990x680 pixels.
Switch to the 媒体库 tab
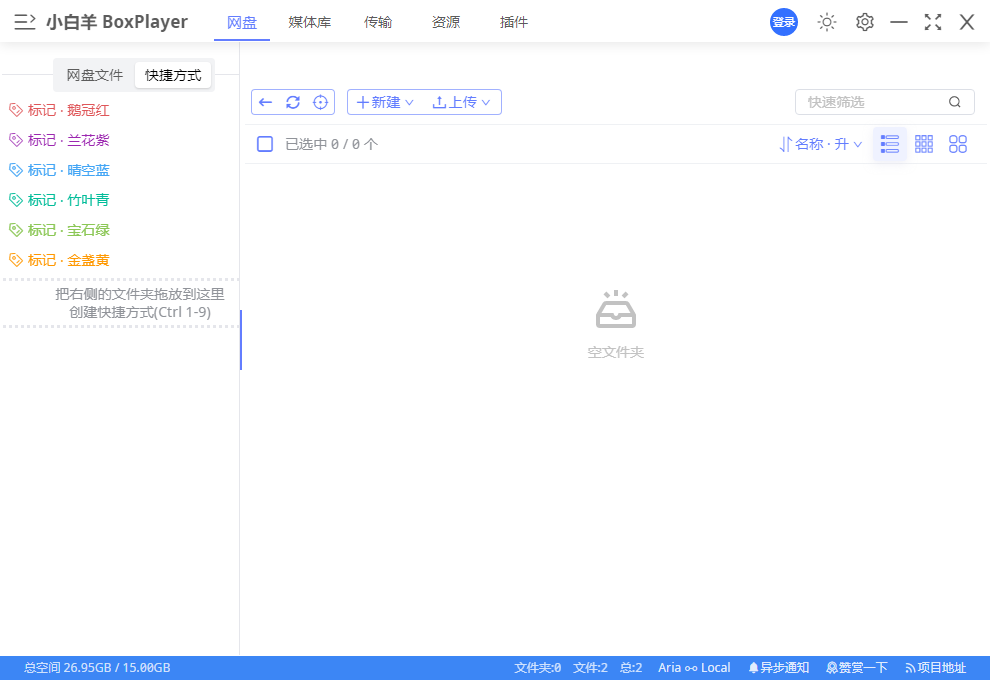point(309,21)
